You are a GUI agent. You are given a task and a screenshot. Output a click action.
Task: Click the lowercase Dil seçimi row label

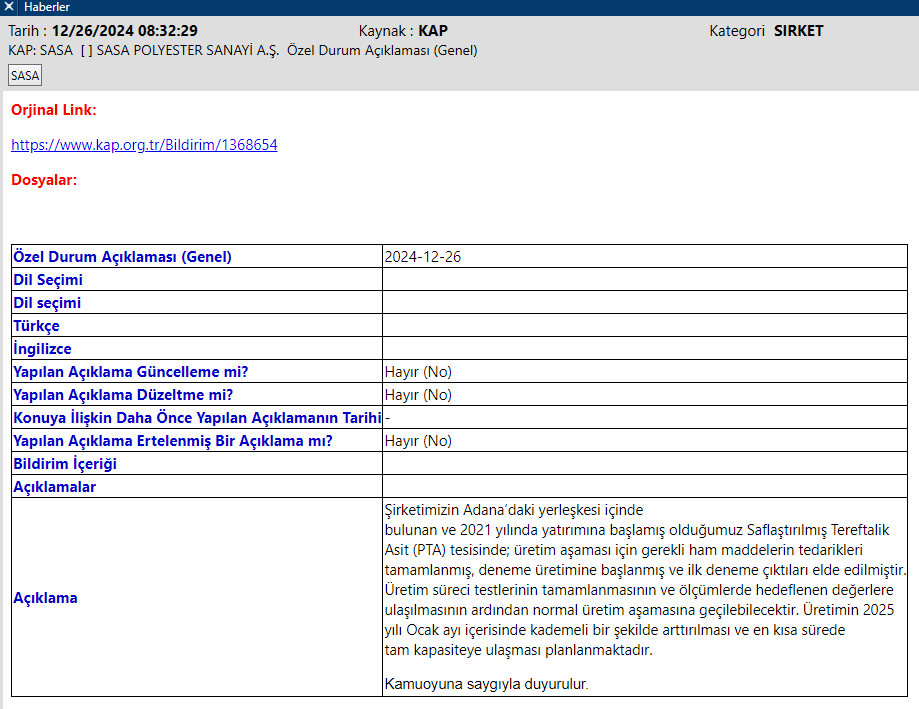click(x=47, y=303)
